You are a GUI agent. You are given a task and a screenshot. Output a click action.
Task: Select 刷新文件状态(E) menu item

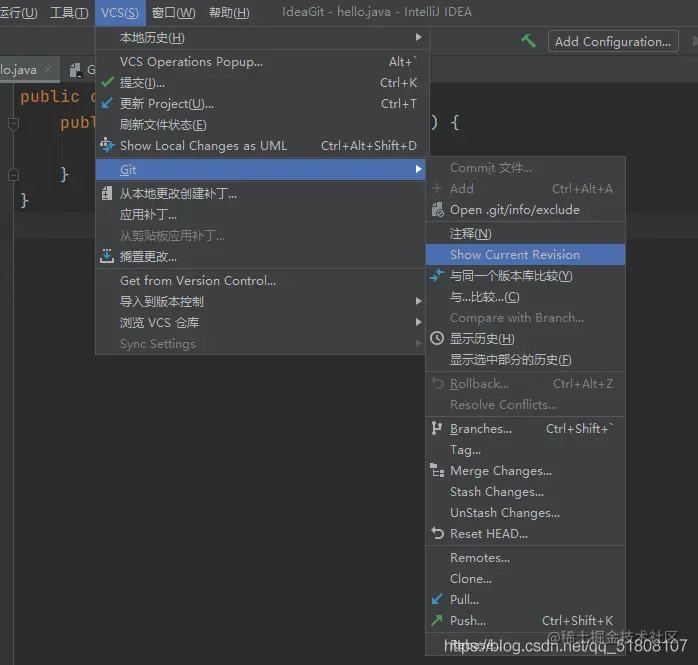[260, 124]
